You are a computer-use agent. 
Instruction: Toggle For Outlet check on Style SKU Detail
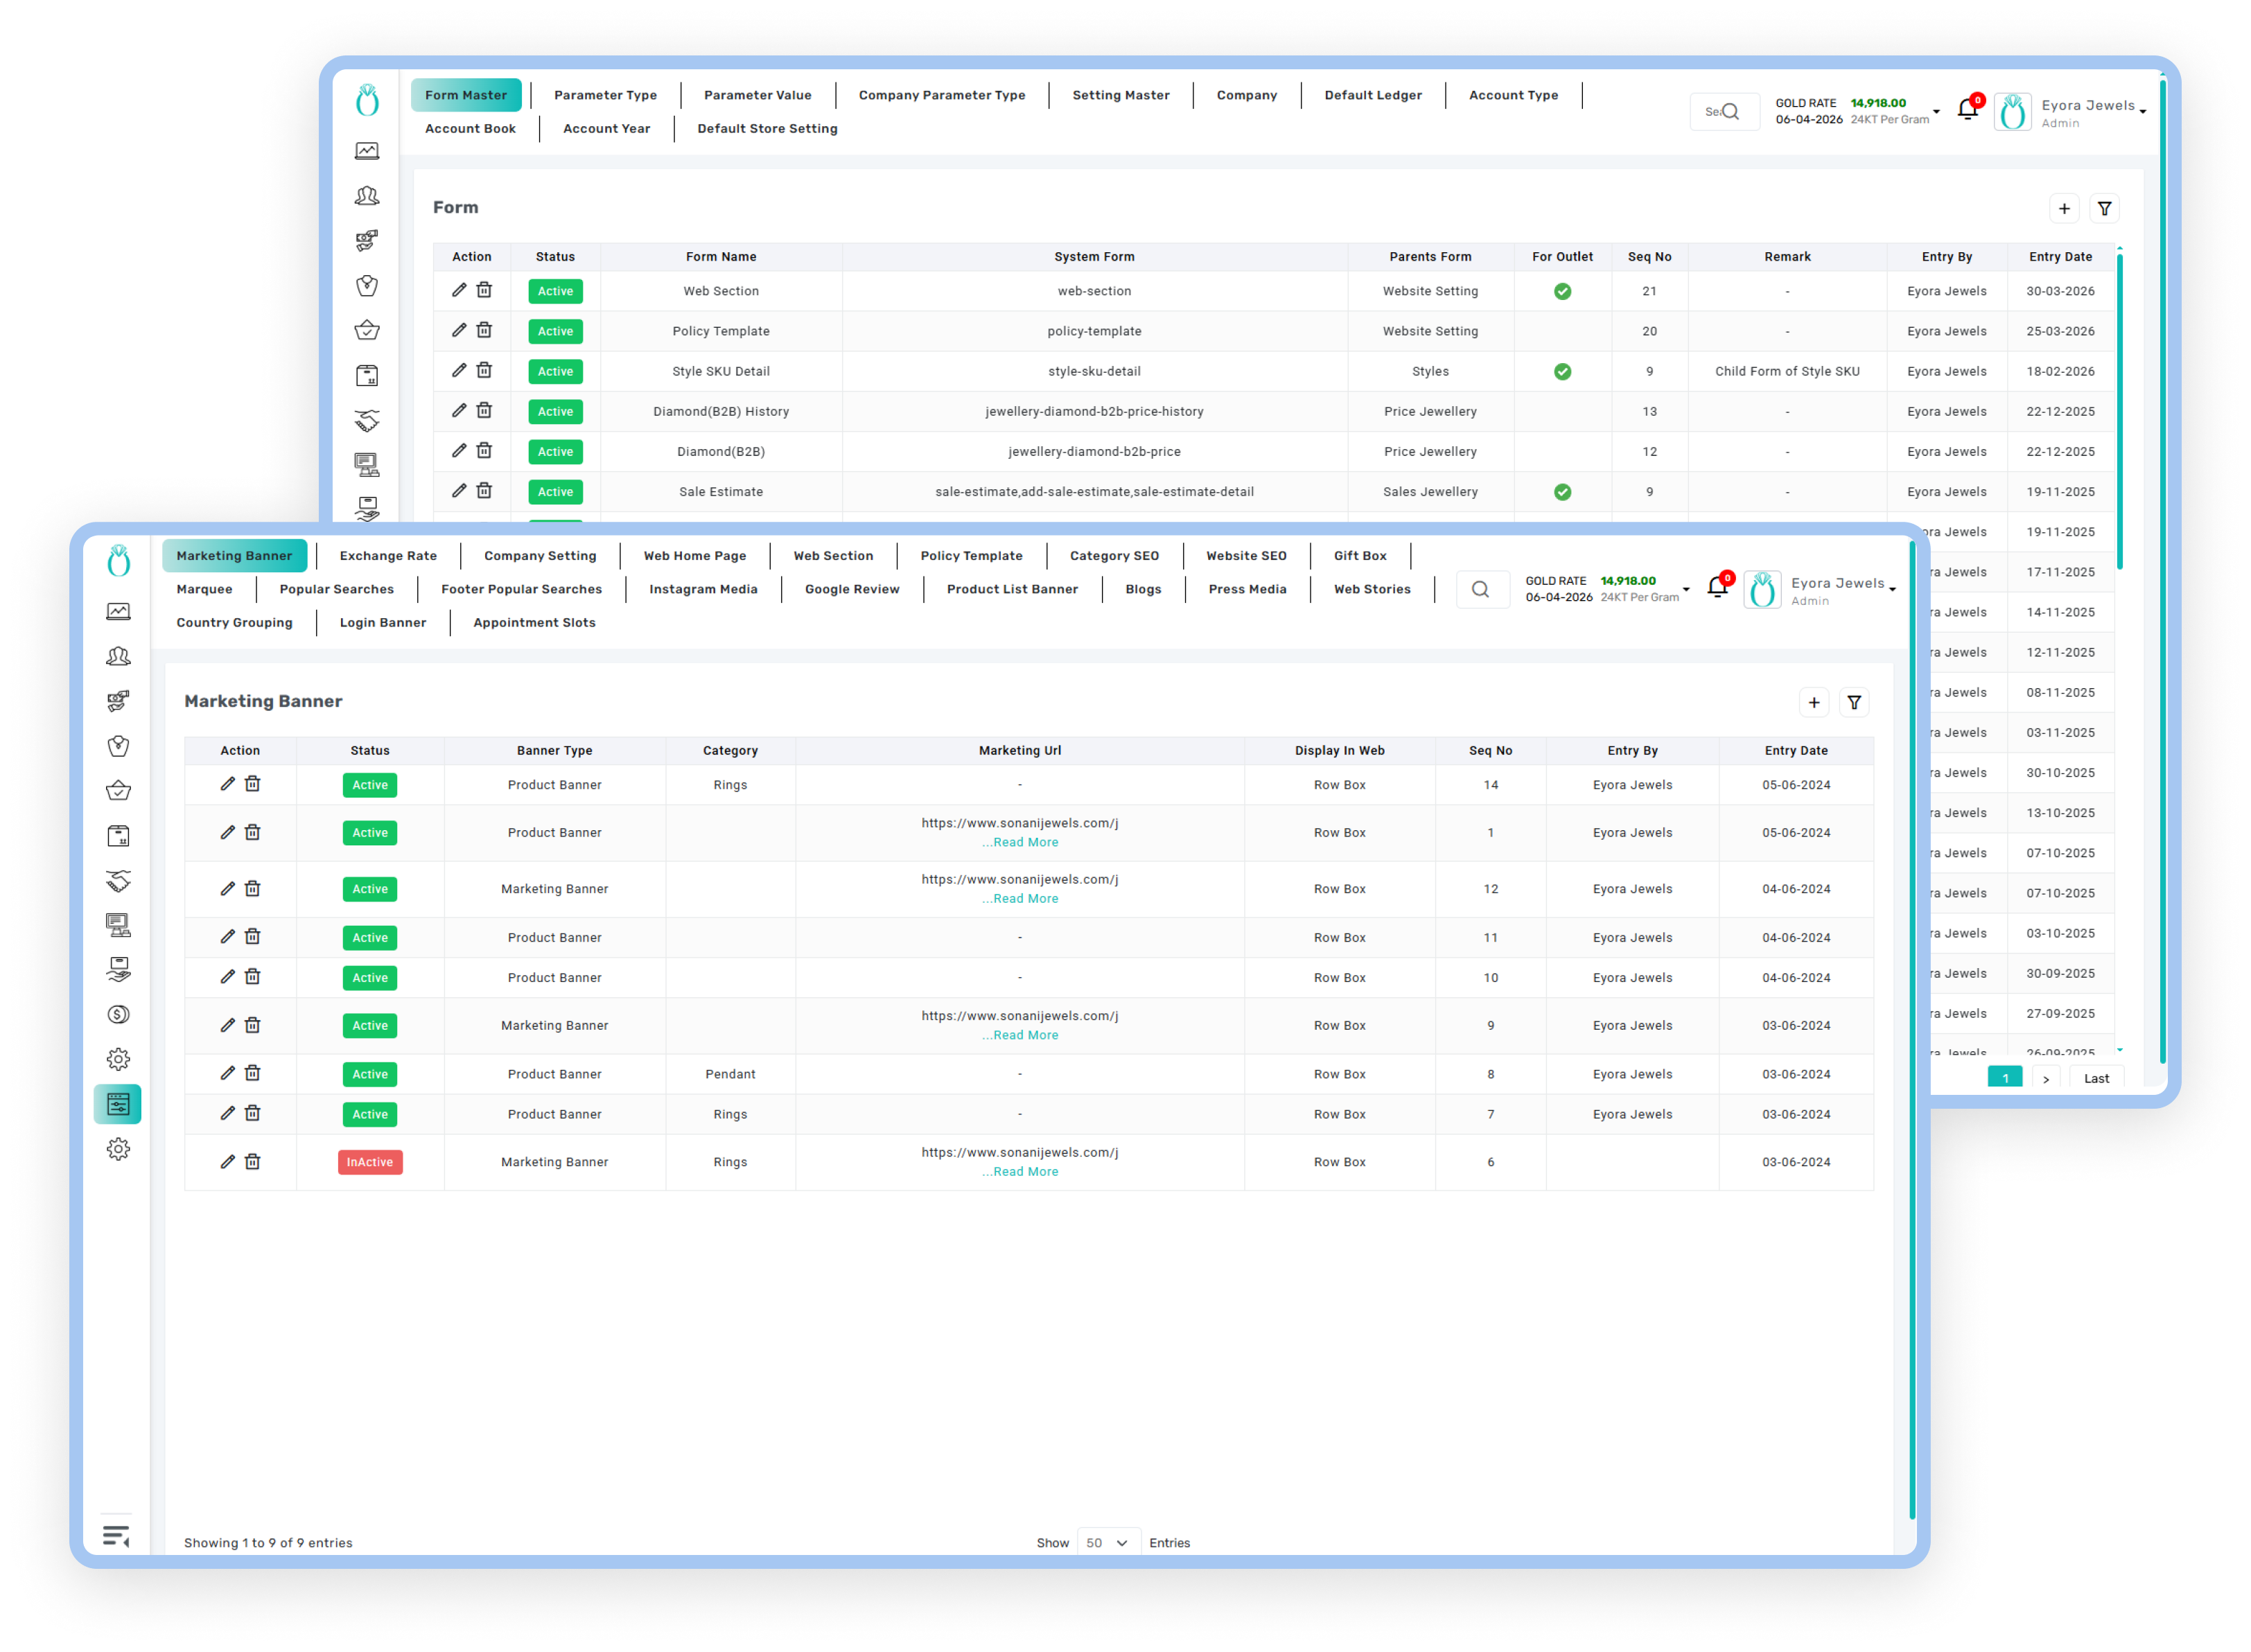pos(1562,371)
